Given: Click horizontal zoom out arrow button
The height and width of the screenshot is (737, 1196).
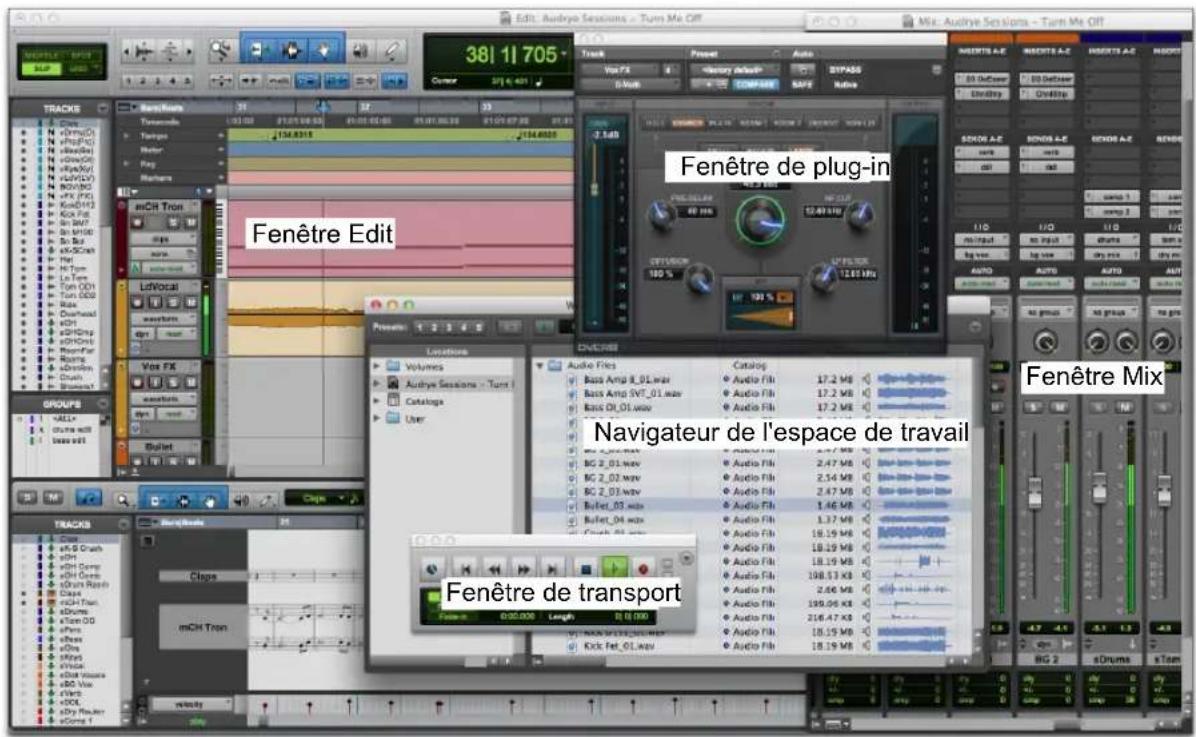Looking at the screenshot, I should coord(127,51).
